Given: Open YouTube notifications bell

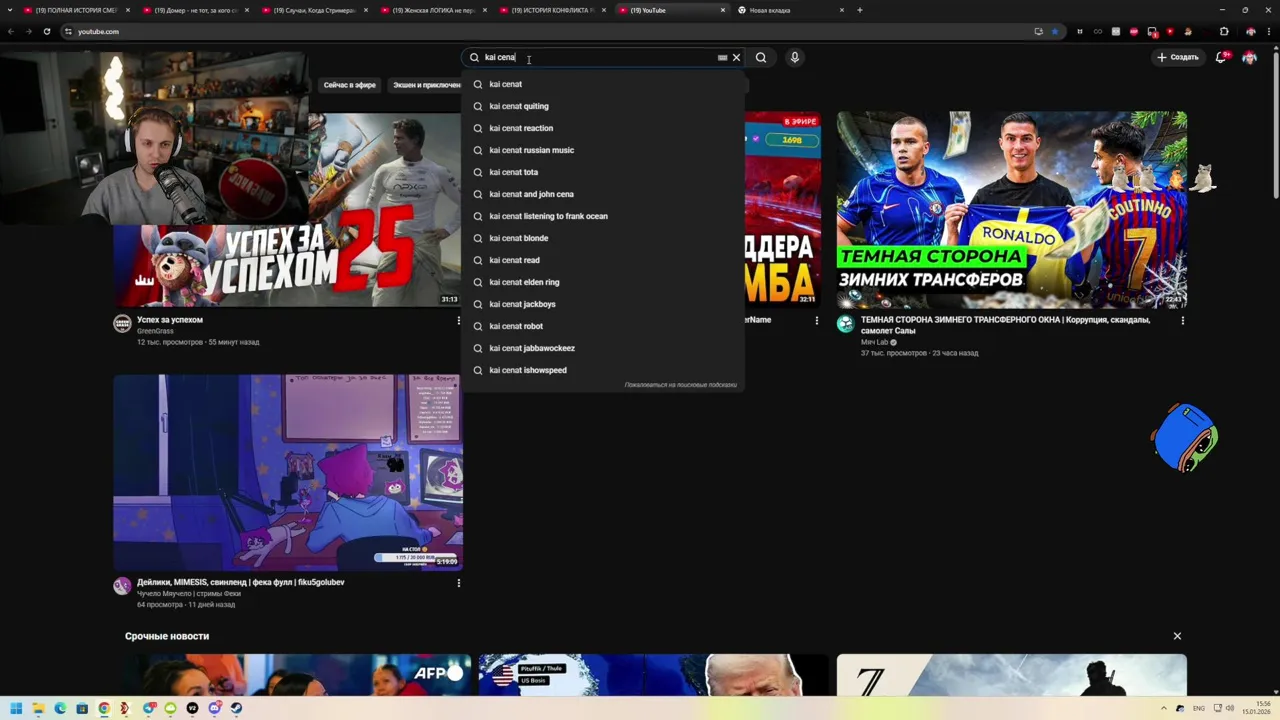Looking at the screenshot, I should 1221,57.
